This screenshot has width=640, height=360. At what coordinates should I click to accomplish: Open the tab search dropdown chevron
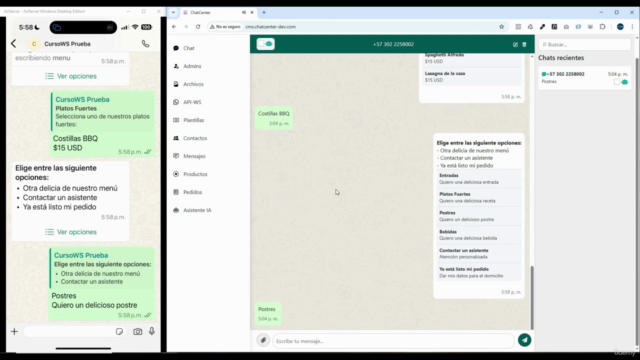click(x=173, y=13)
